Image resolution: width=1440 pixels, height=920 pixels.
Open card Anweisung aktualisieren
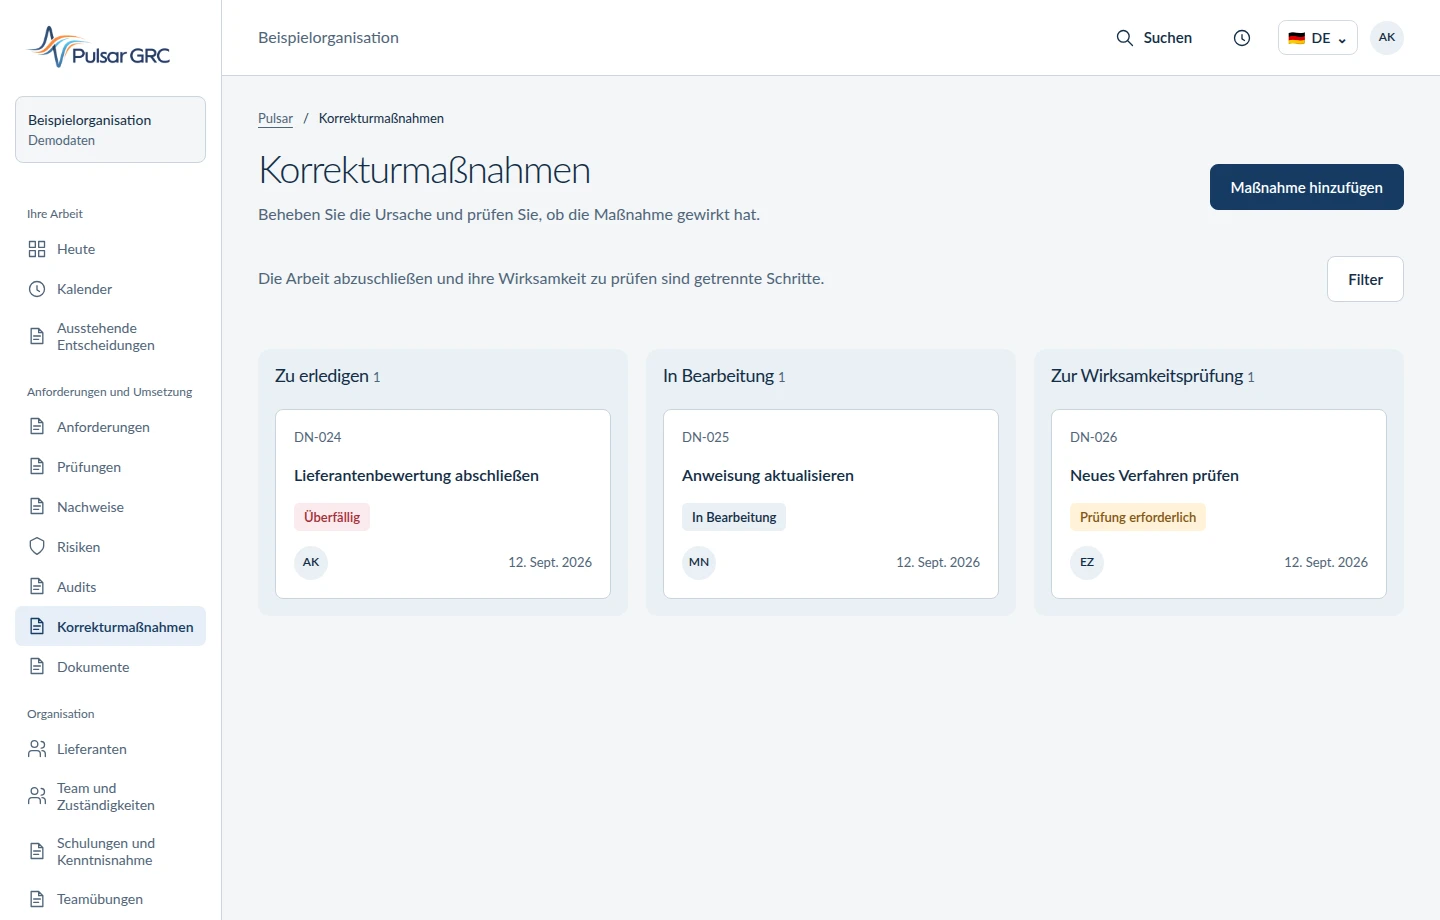(831, 504)
